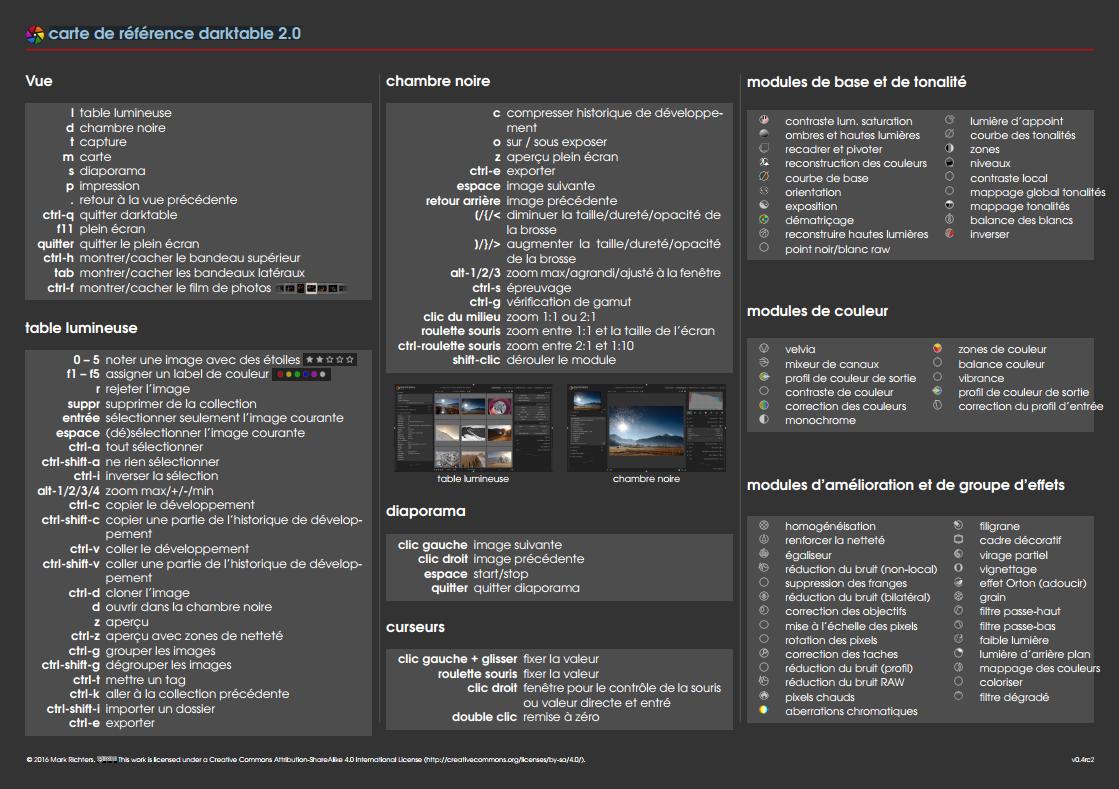Click the "mixeur de canaux" icon
This screenshot has height=789, width=1119.
tap(764, 363)
